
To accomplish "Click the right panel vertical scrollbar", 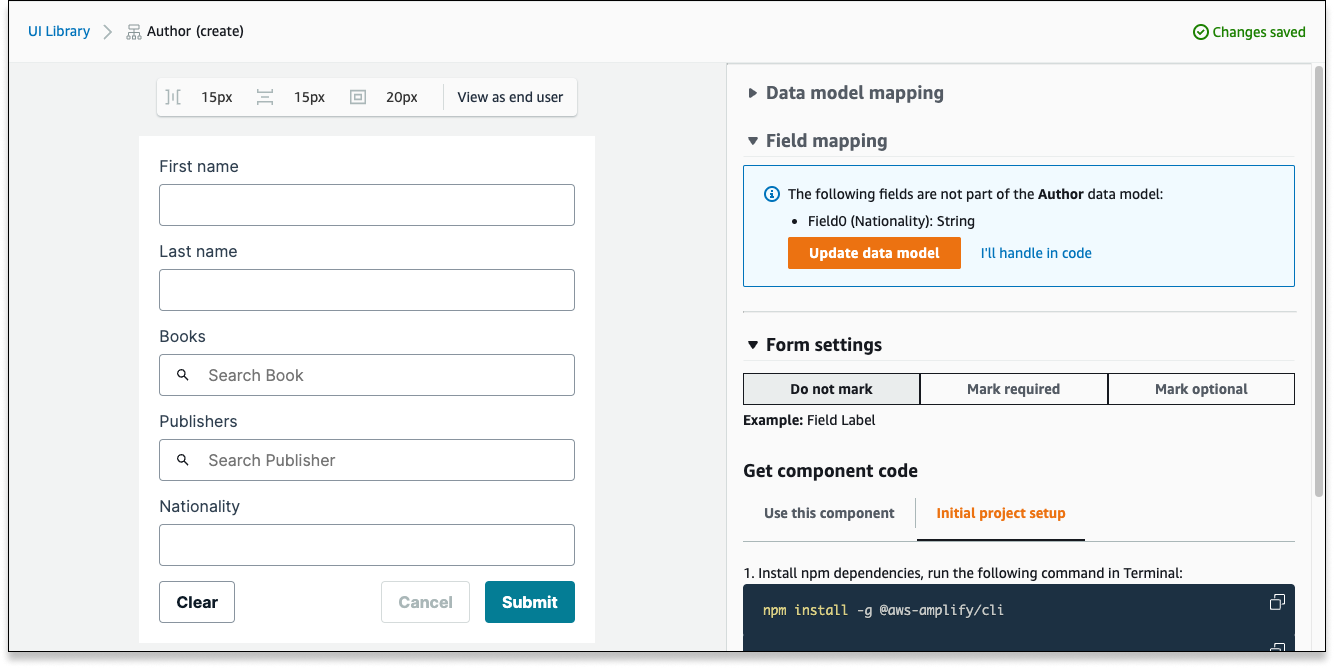I will tap(1318, 283).
